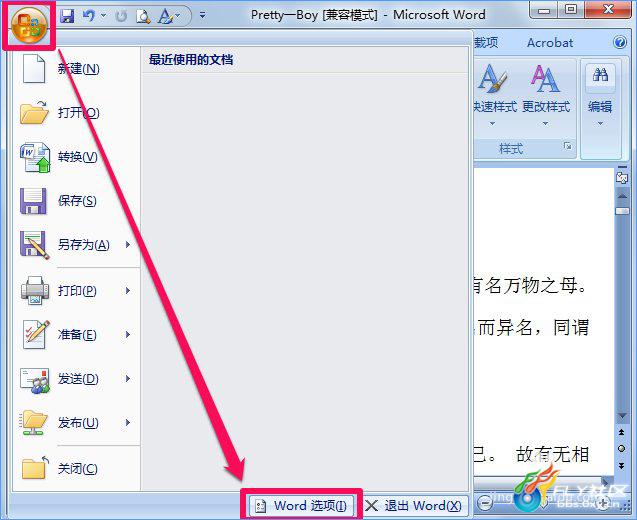
Task: Expand the 另存为(A) submenu arrow
Action: click(x=128, y=245)
